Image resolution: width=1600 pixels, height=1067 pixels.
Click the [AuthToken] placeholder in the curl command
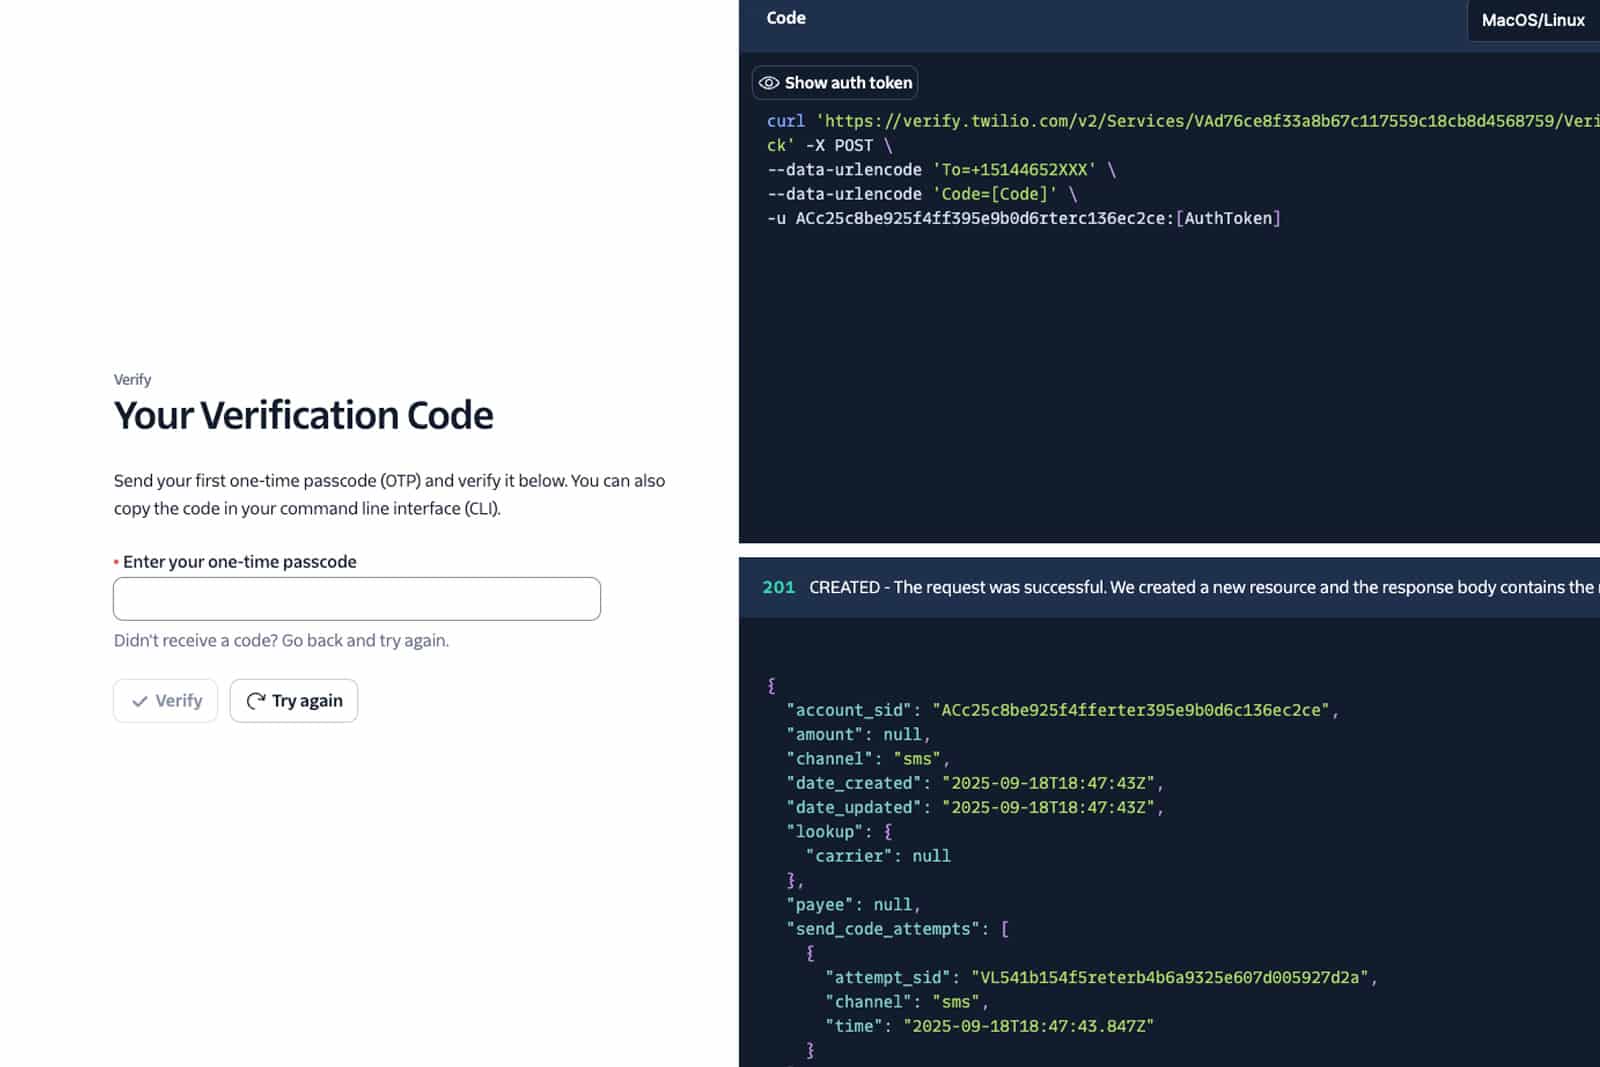click(x=1228, y=218)
